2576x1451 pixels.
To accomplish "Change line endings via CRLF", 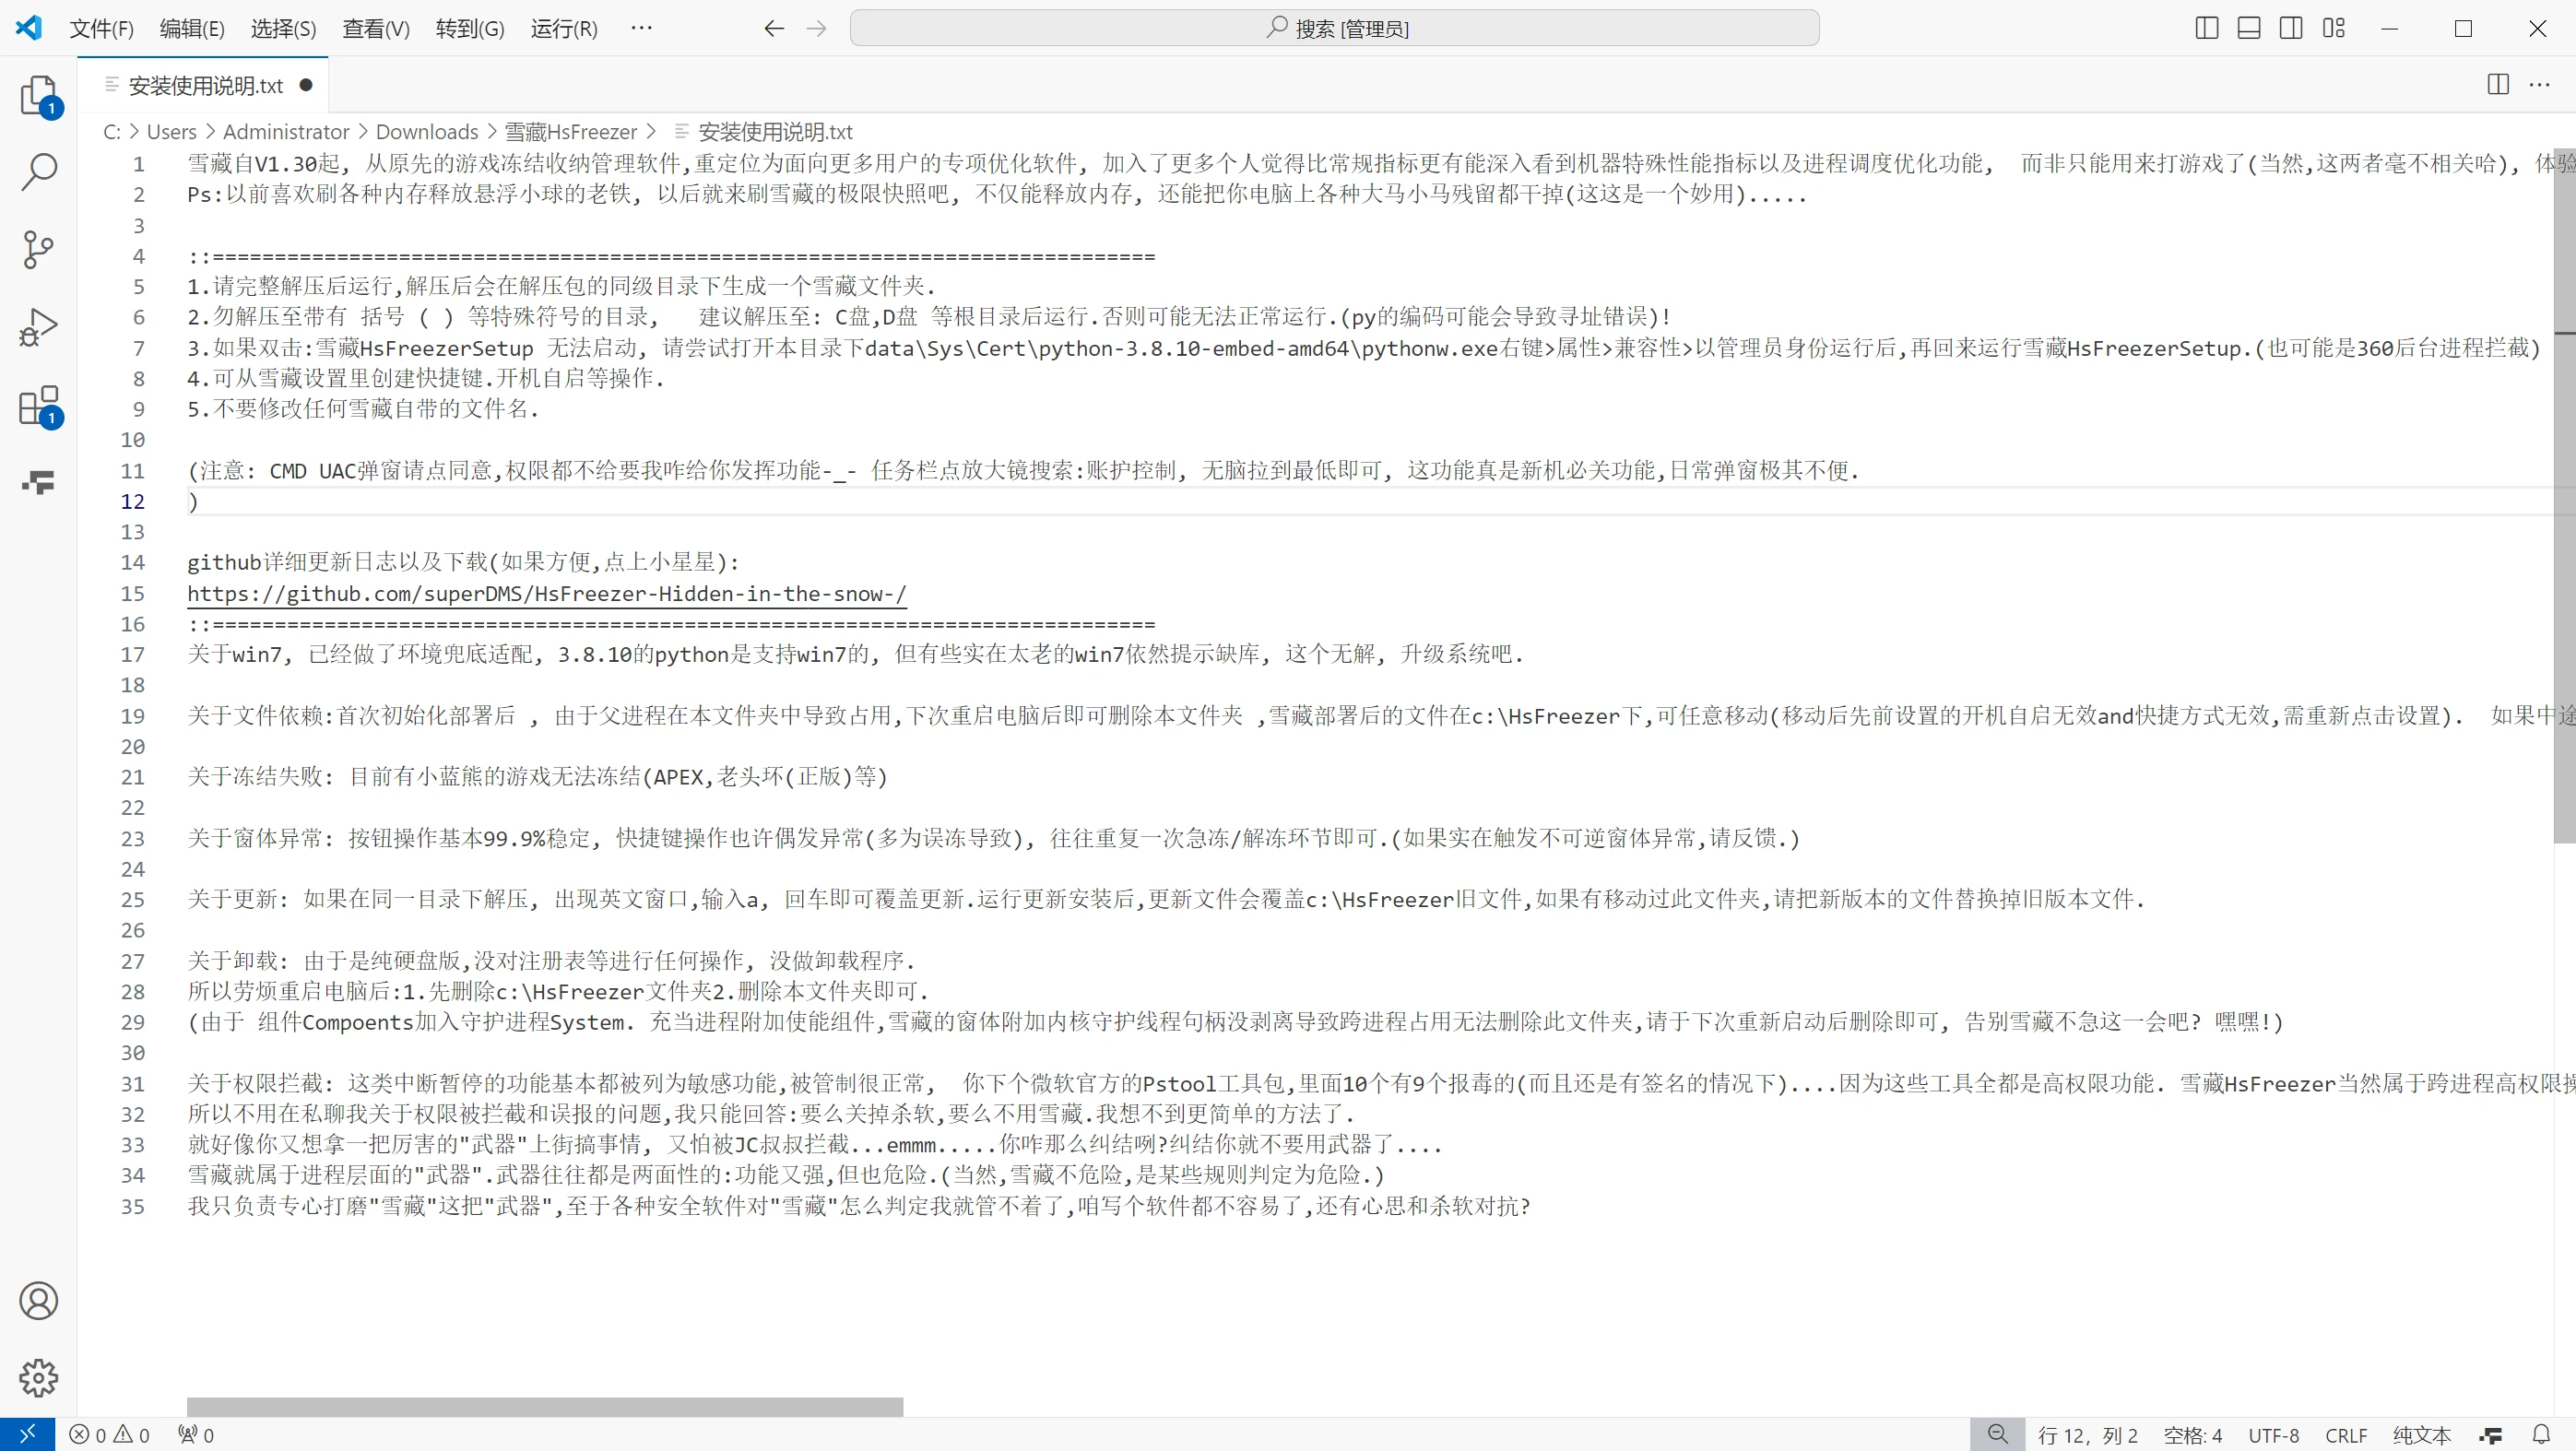I will [x=2346, y=1435].
